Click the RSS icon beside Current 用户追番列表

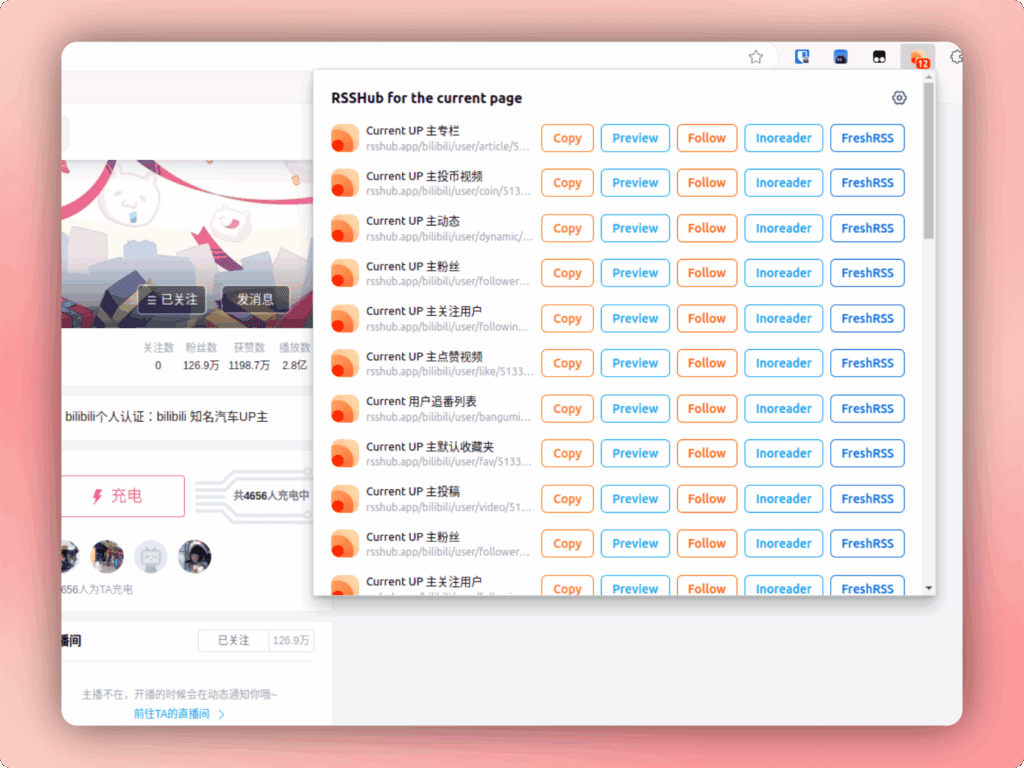pos(345,408)
